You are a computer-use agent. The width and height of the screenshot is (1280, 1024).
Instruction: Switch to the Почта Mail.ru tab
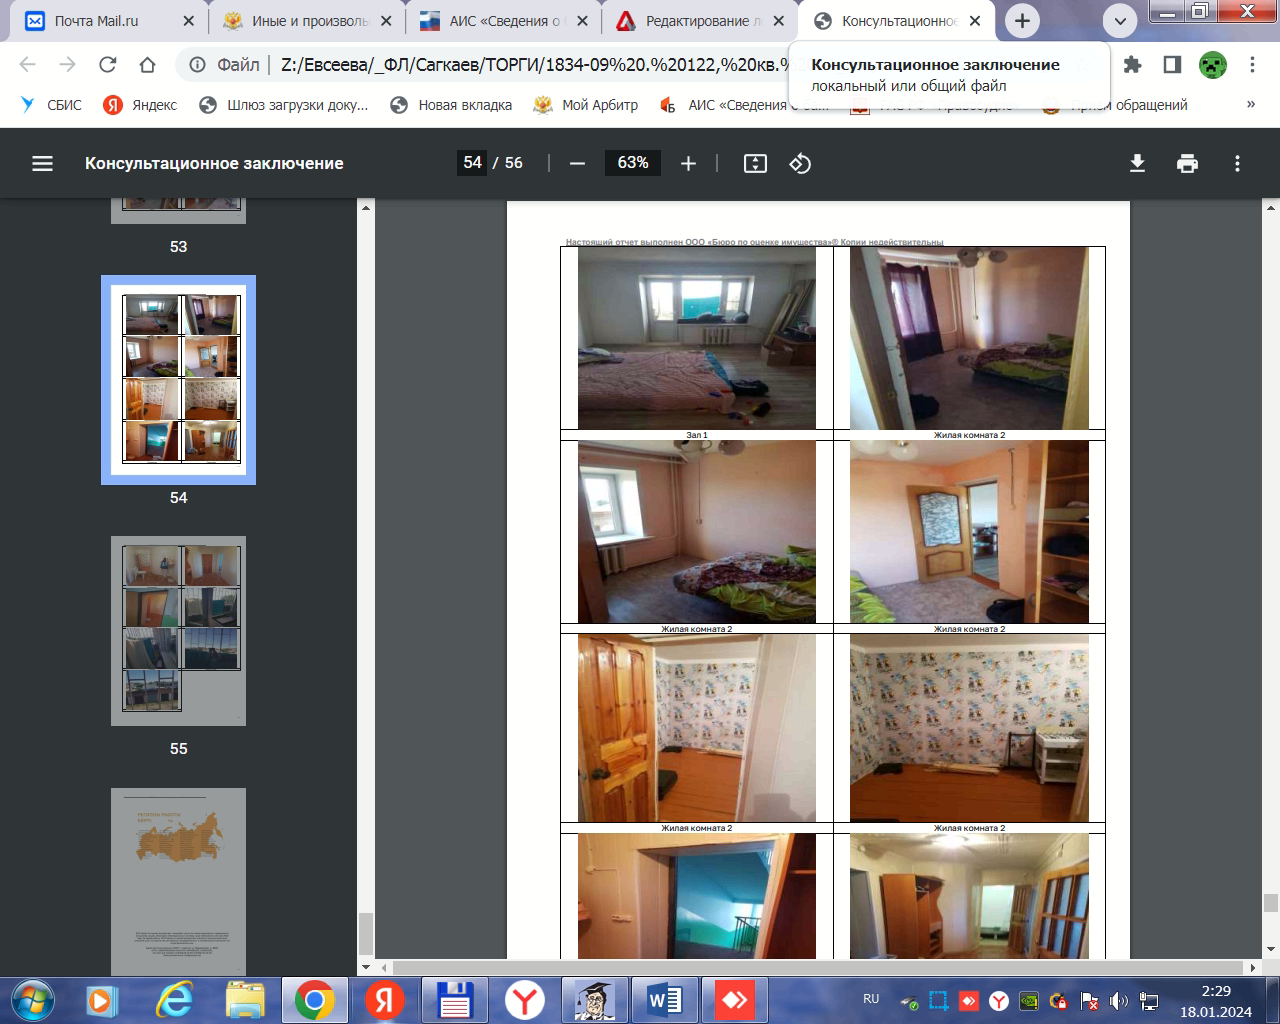click(x=110, y=21)
